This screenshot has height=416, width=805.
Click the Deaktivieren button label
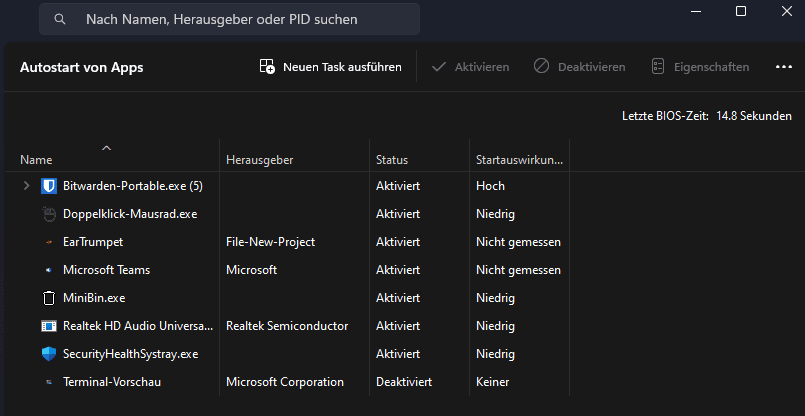(x=591, y=67)
